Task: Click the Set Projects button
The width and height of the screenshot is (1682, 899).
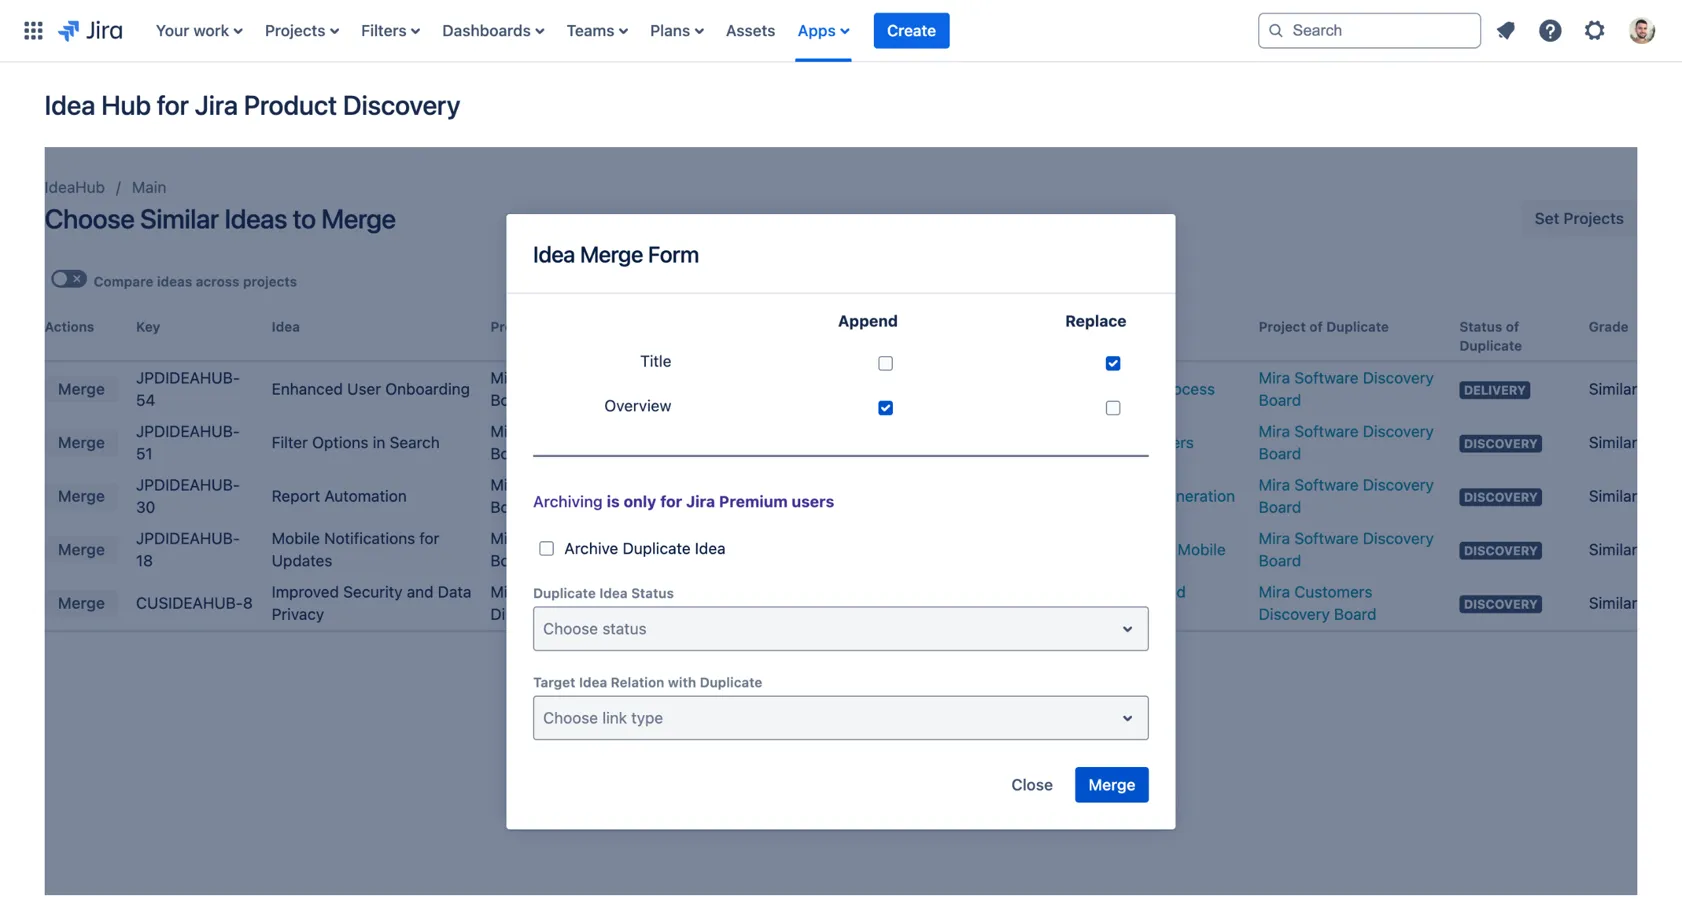Action: (x=1578, y=218)
